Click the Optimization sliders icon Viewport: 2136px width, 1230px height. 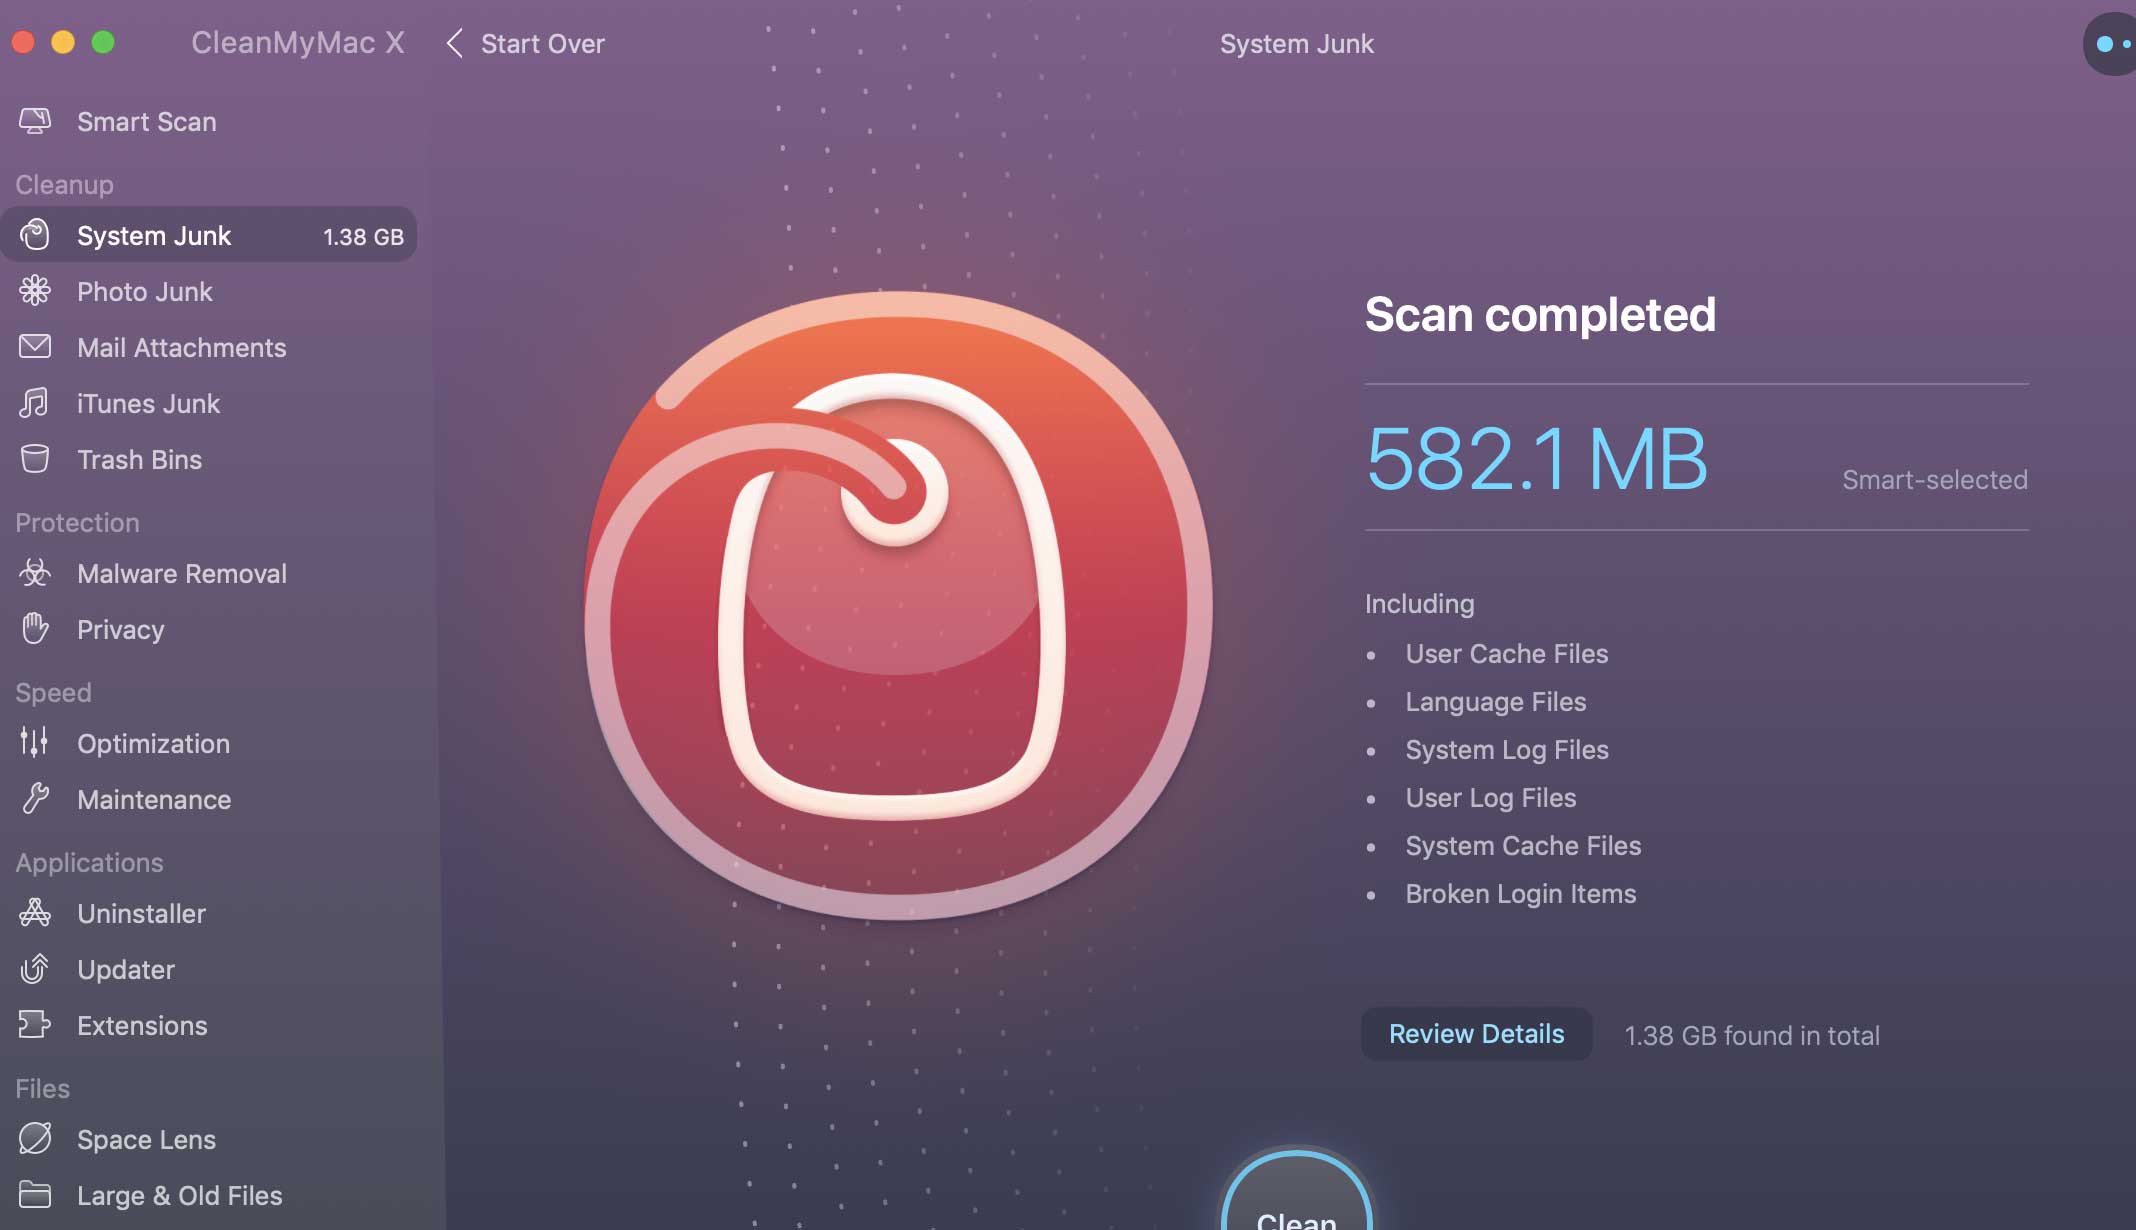pos(35,743)
